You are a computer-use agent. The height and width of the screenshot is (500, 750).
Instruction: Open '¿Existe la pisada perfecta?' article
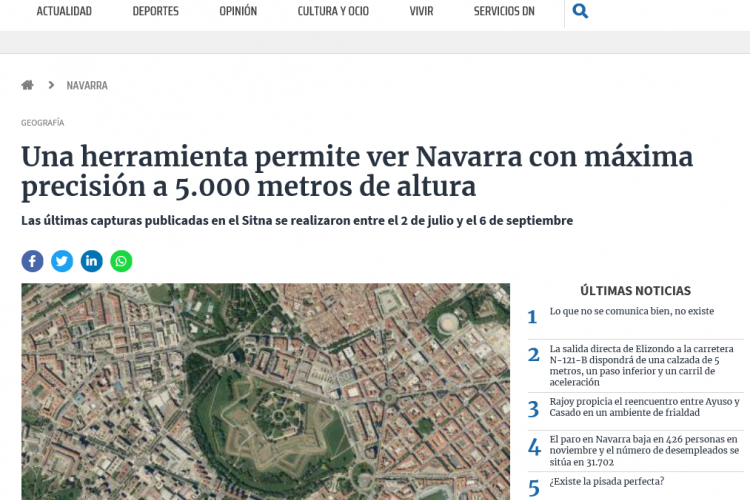click(x=607, y=482)
